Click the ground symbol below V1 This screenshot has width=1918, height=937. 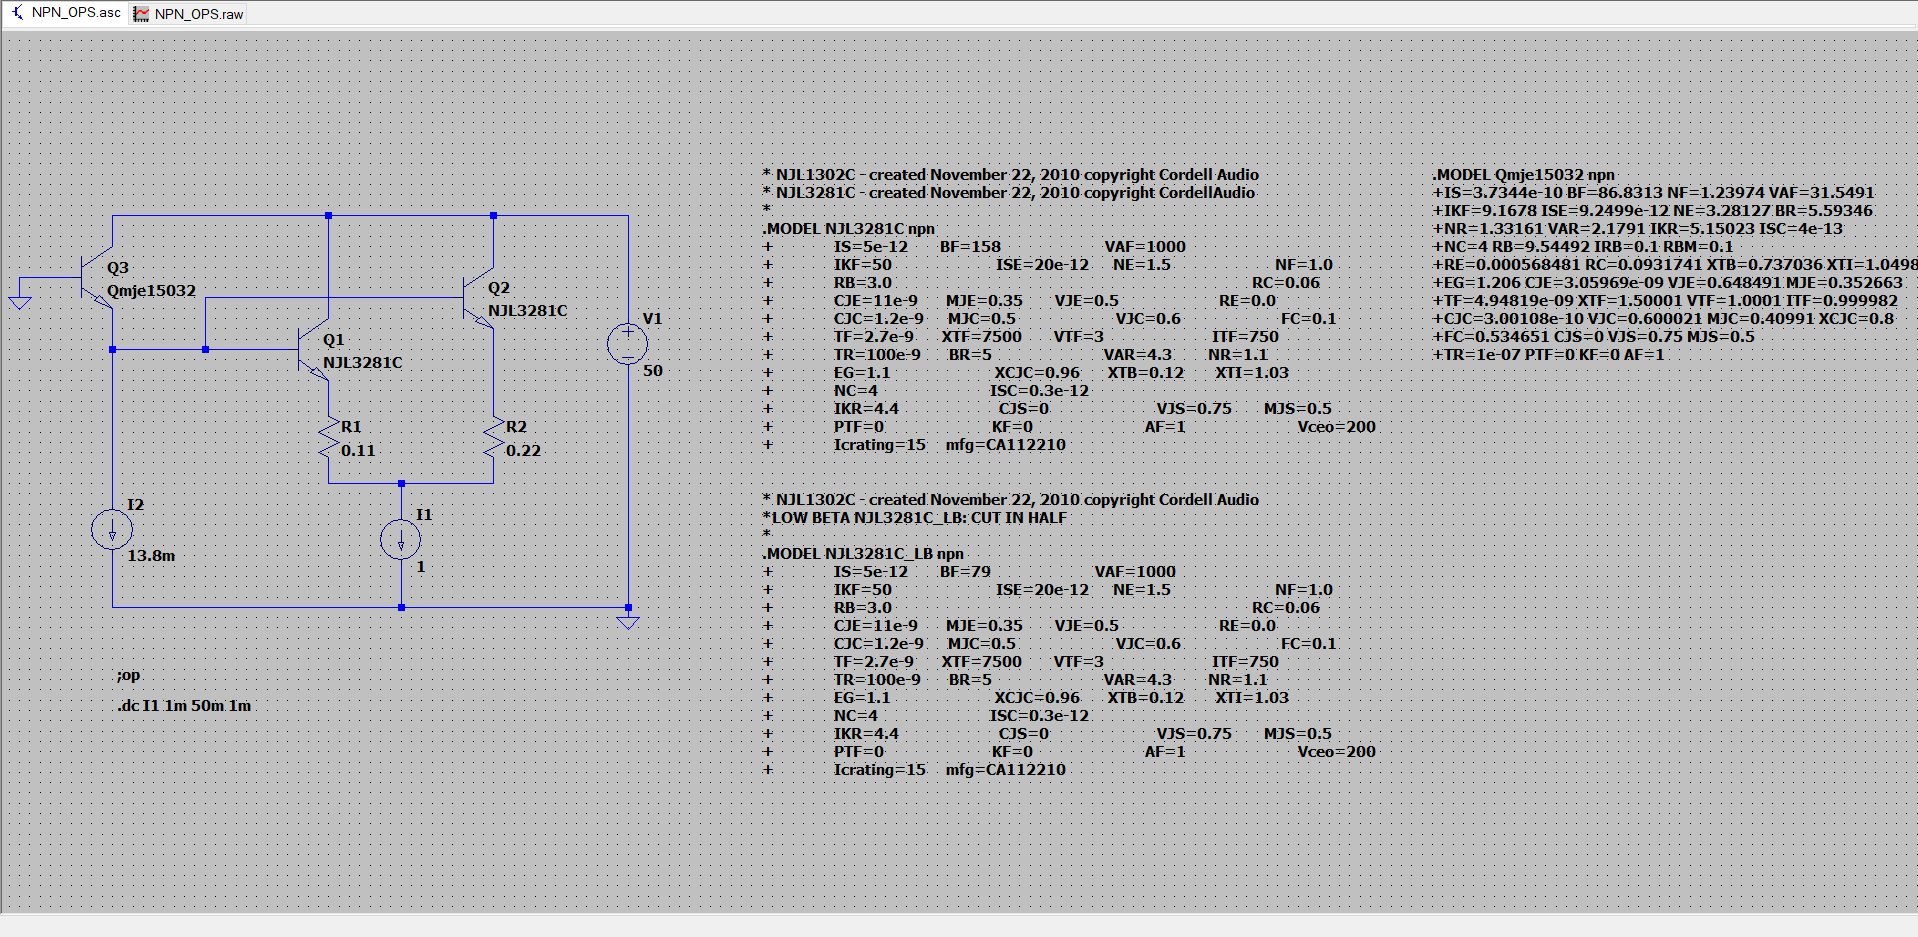(628, 623)
